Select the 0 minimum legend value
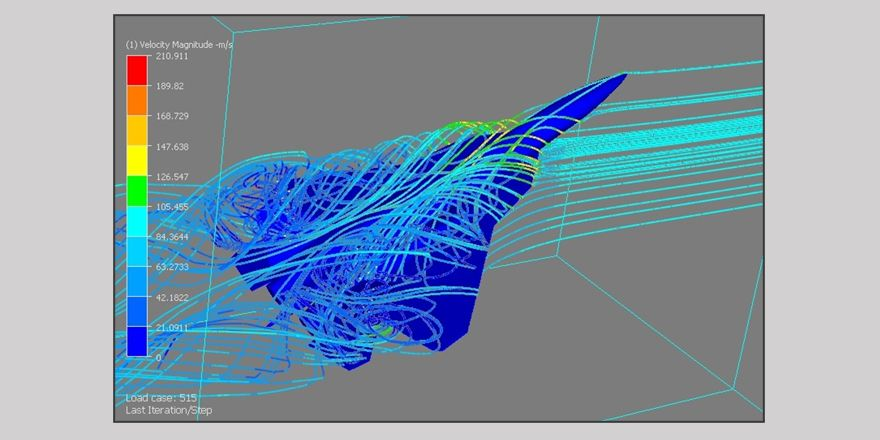Screen dimensions: 880x440 155,357
